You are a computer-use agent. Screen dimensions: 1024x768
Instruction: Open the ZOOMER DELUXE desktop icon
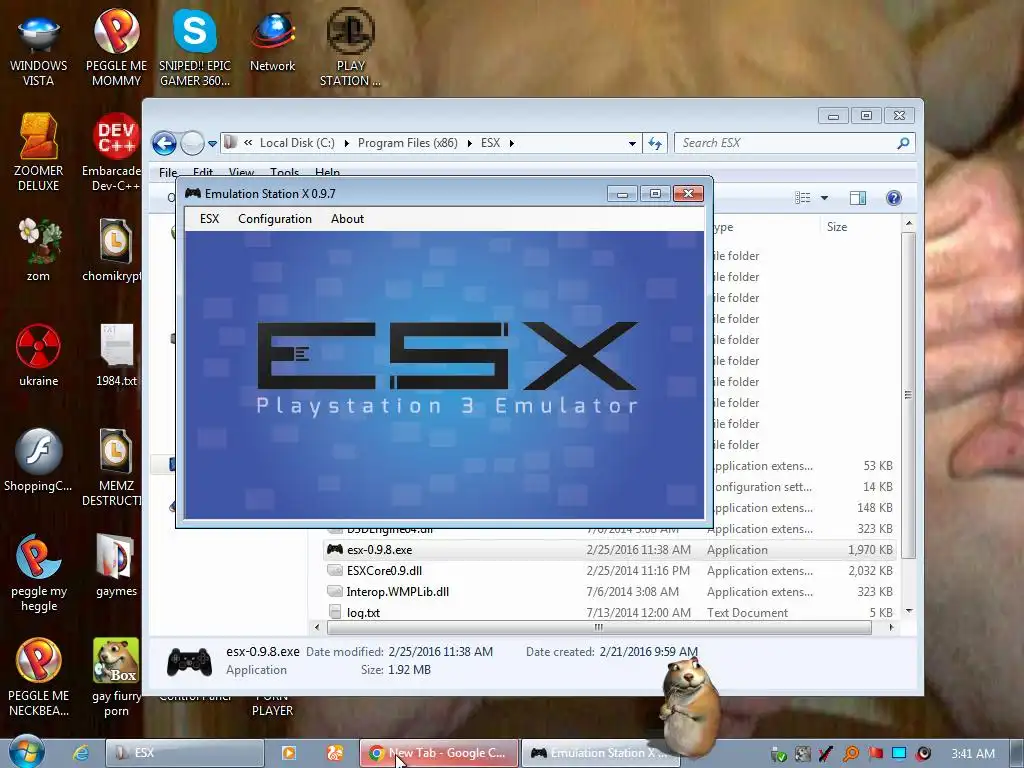click(x=39, y=153)
